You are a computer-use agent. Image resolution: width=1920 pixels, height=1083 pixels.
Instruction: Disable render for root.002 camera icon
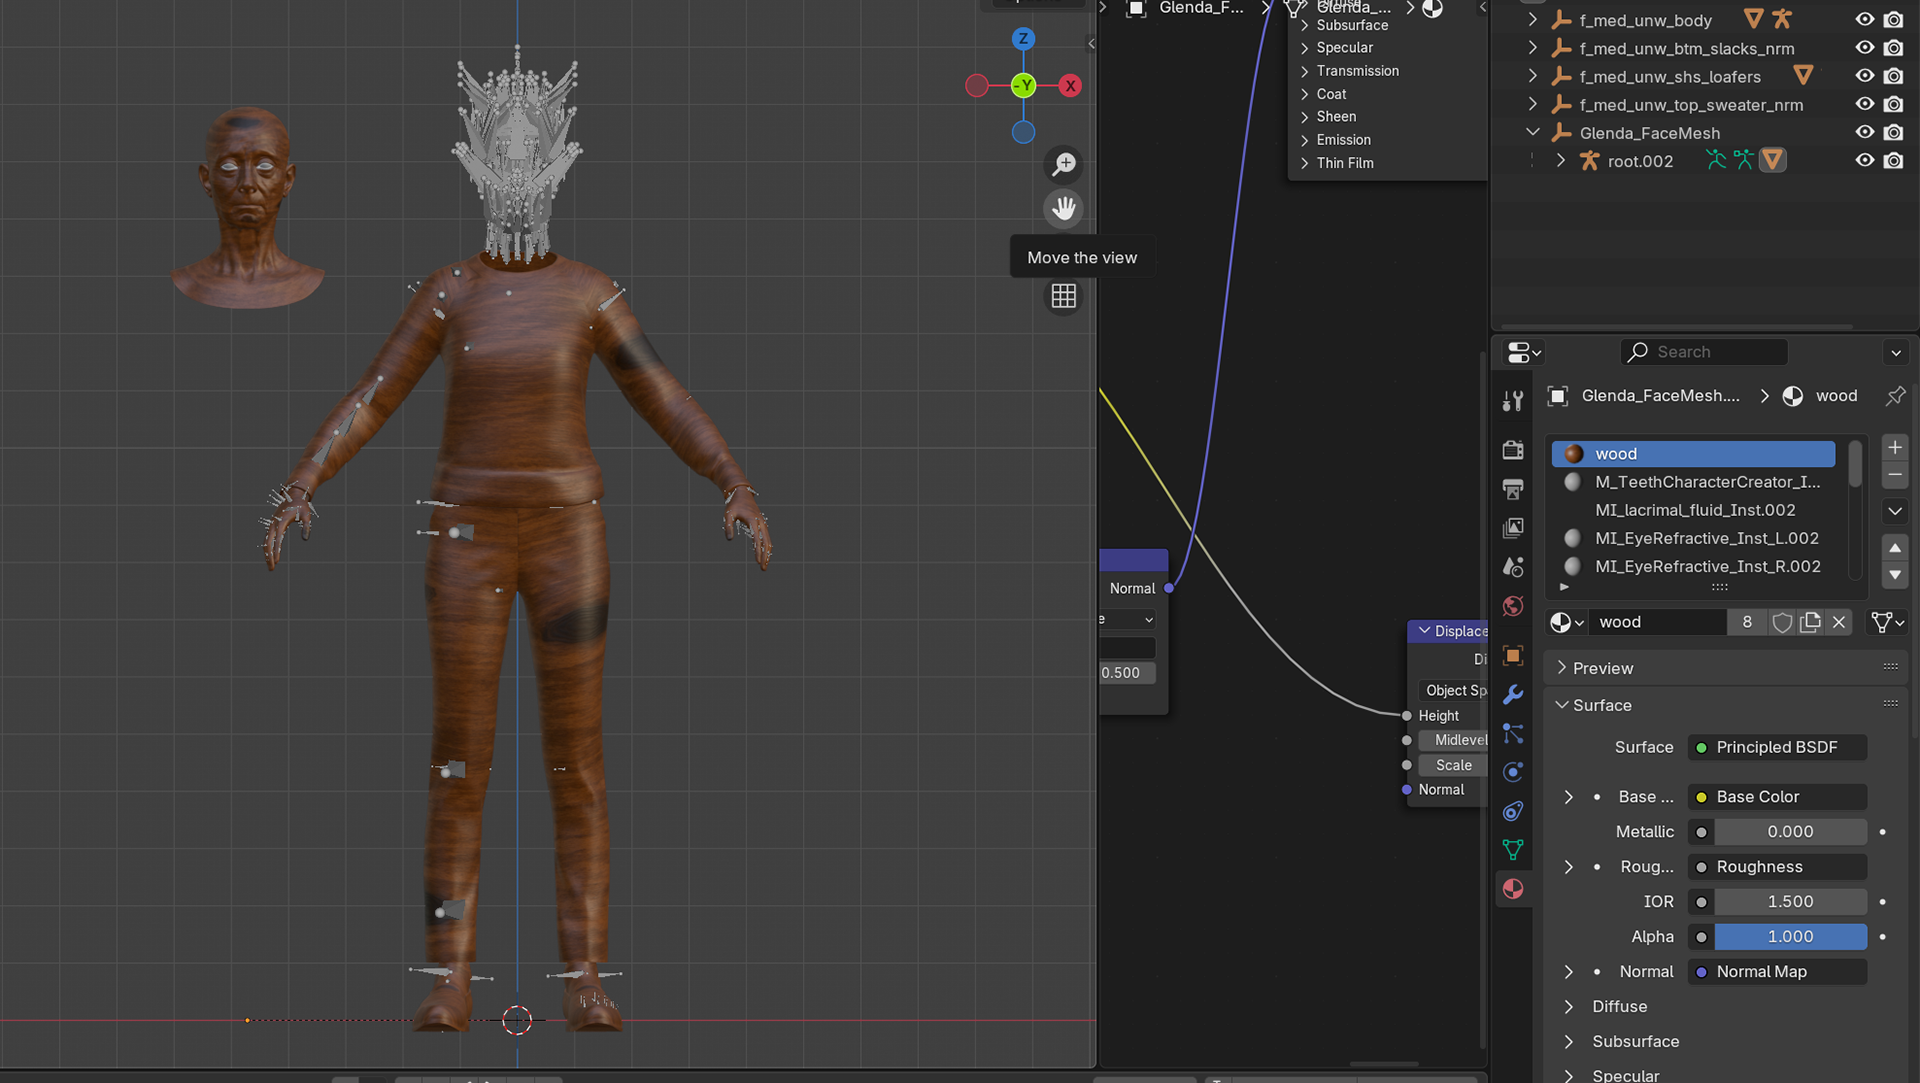pyautogui.click(x=1893, y=160)
